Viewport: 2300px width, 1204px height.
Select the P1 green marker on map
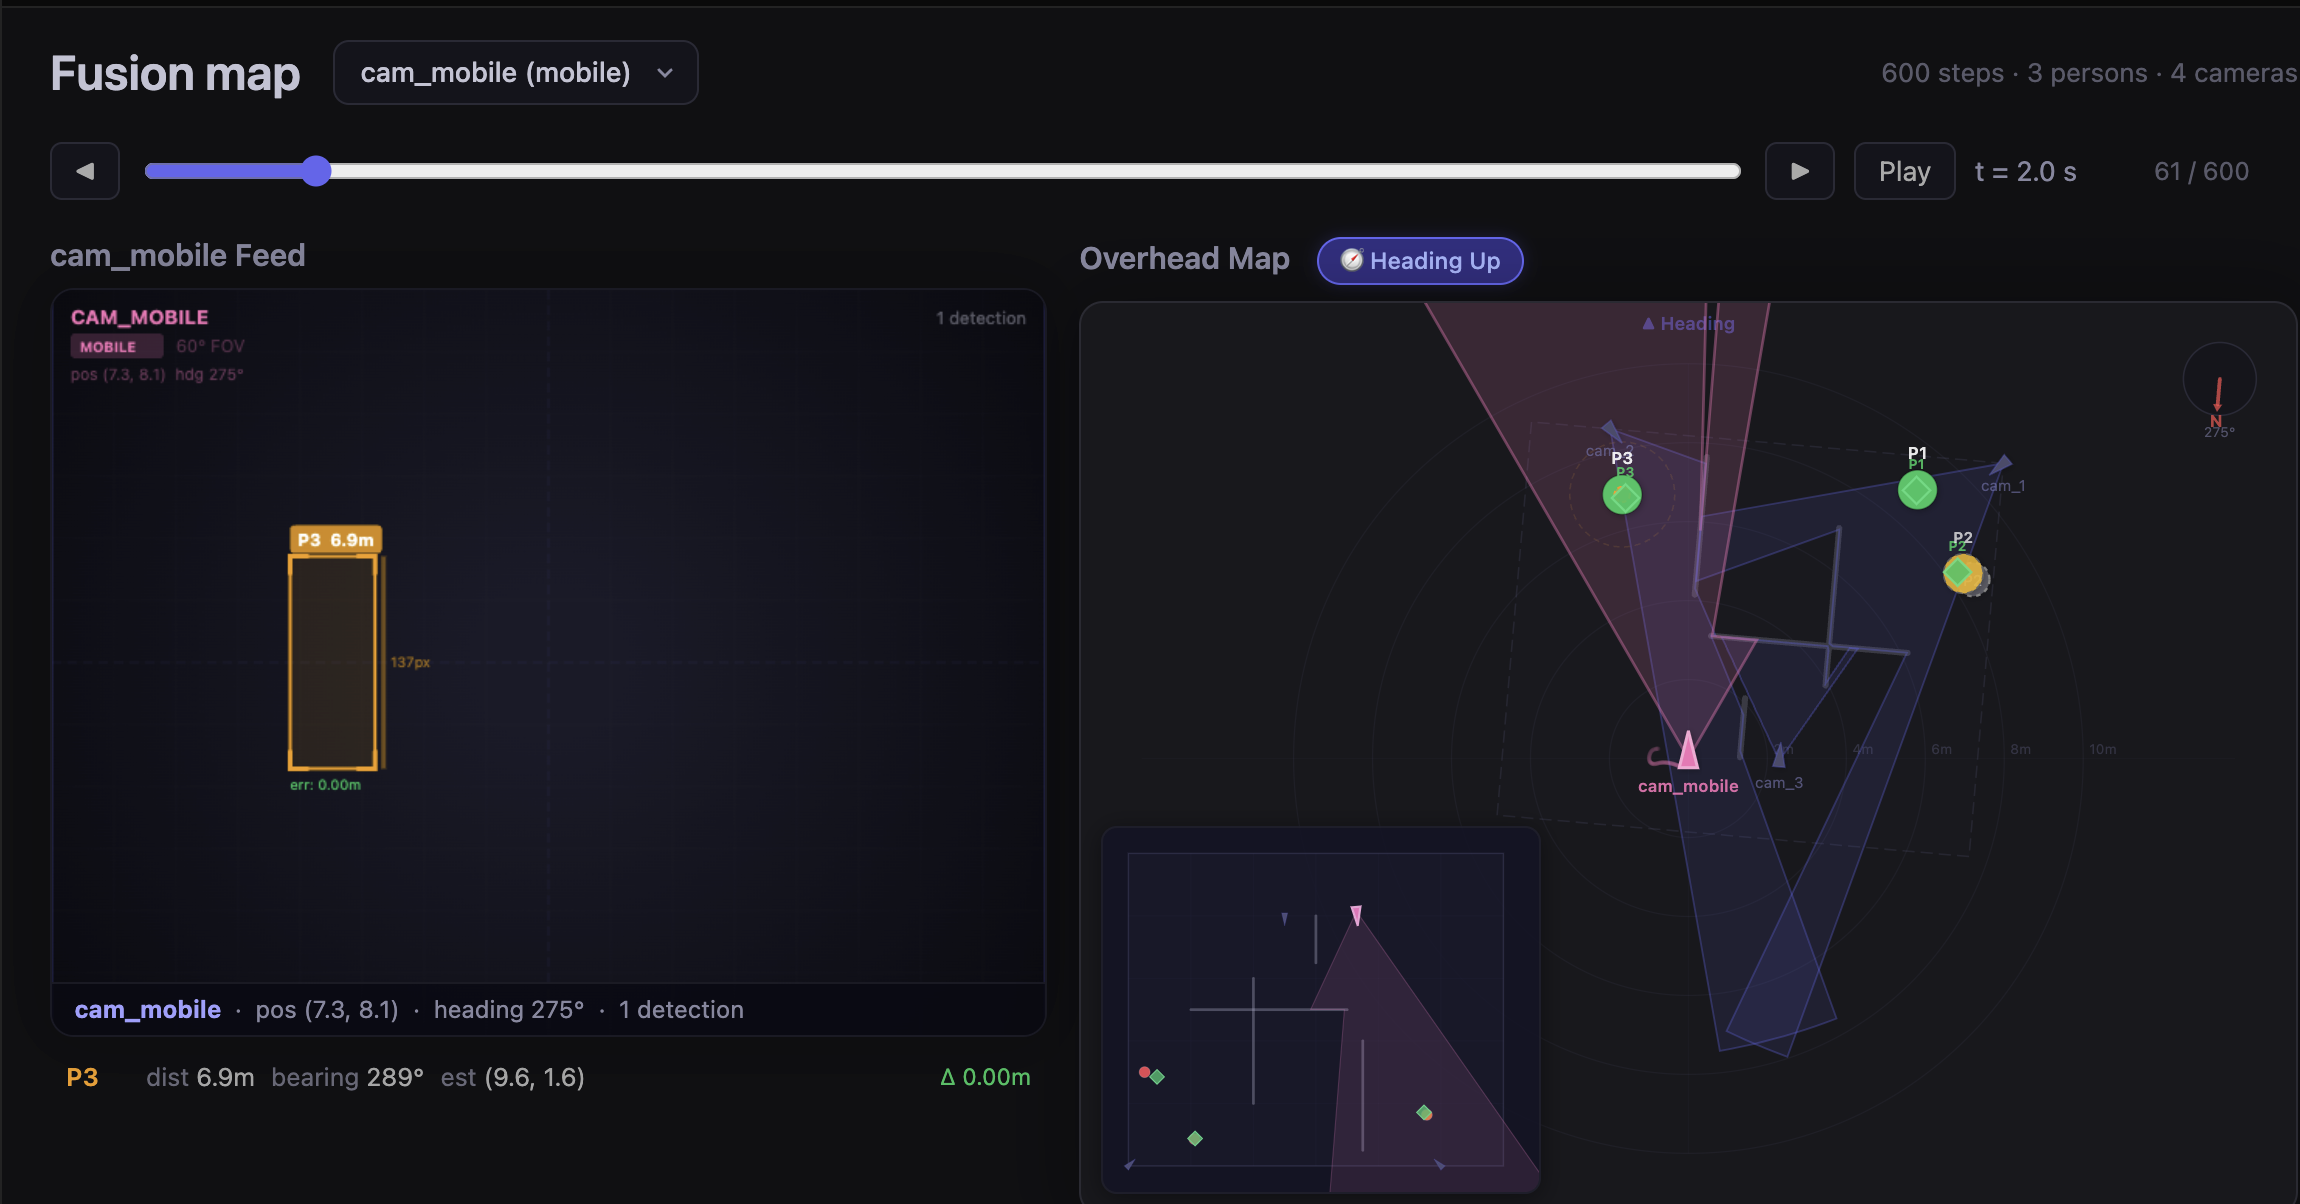pos(1917,490)
